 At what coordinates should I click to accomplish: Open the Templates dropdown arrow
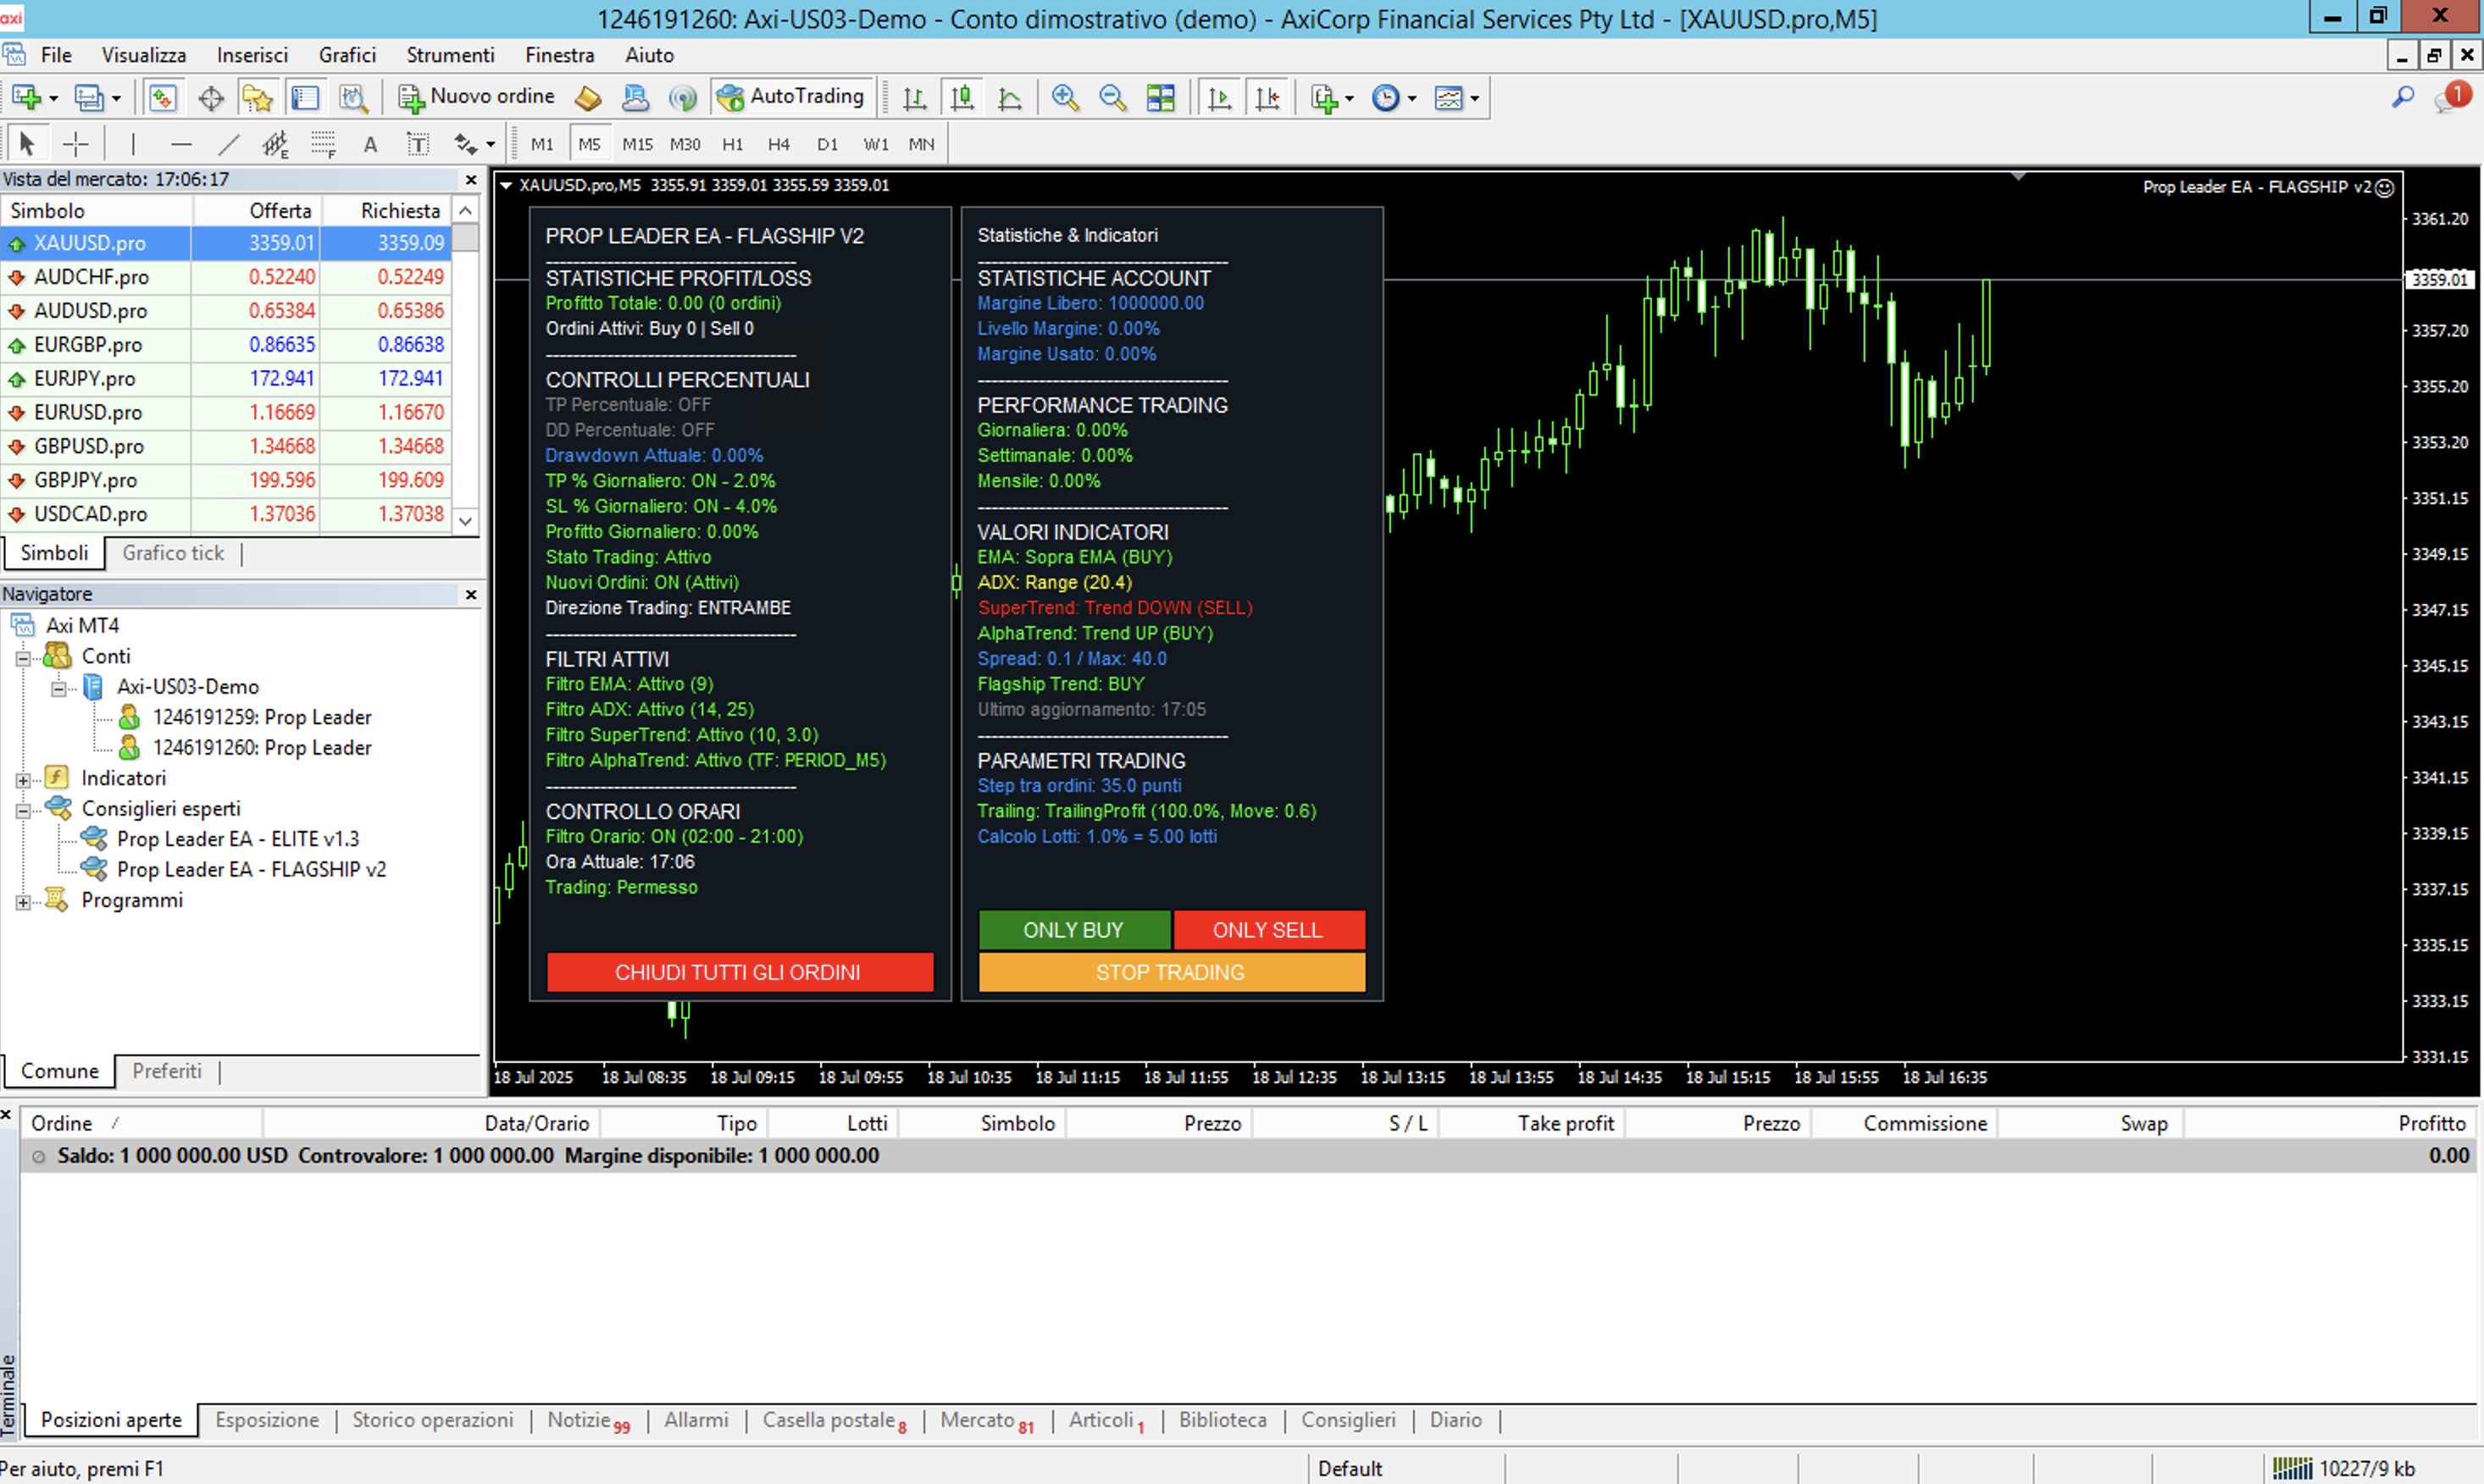coord(1475,98)
